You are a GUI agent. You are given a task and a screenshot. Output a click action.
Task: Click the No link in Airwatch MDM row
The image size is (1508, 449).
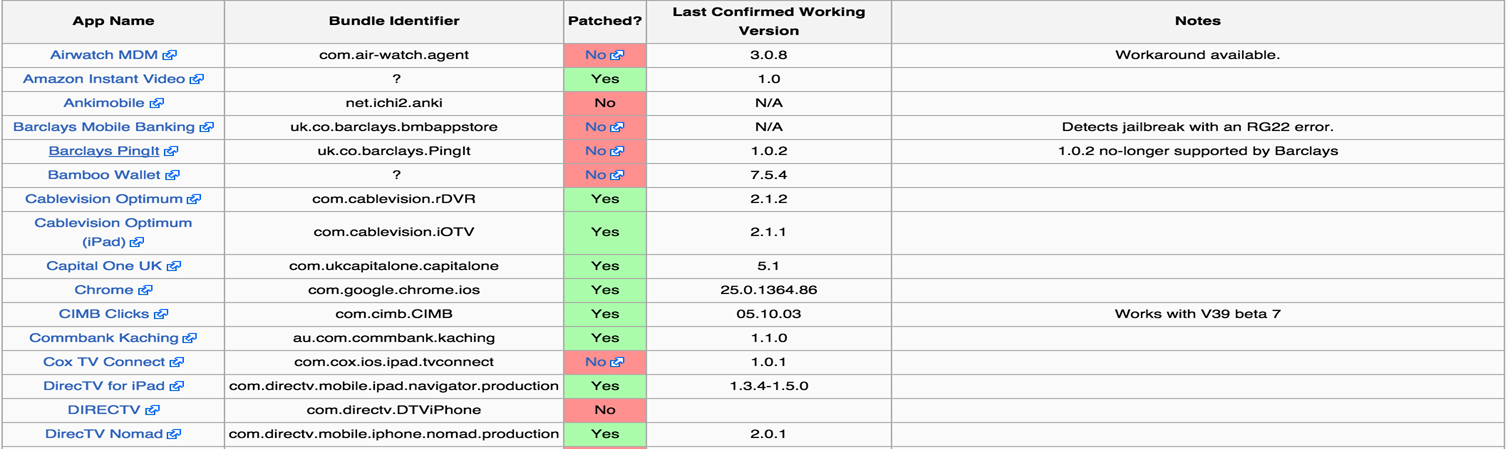pos(595,55)
